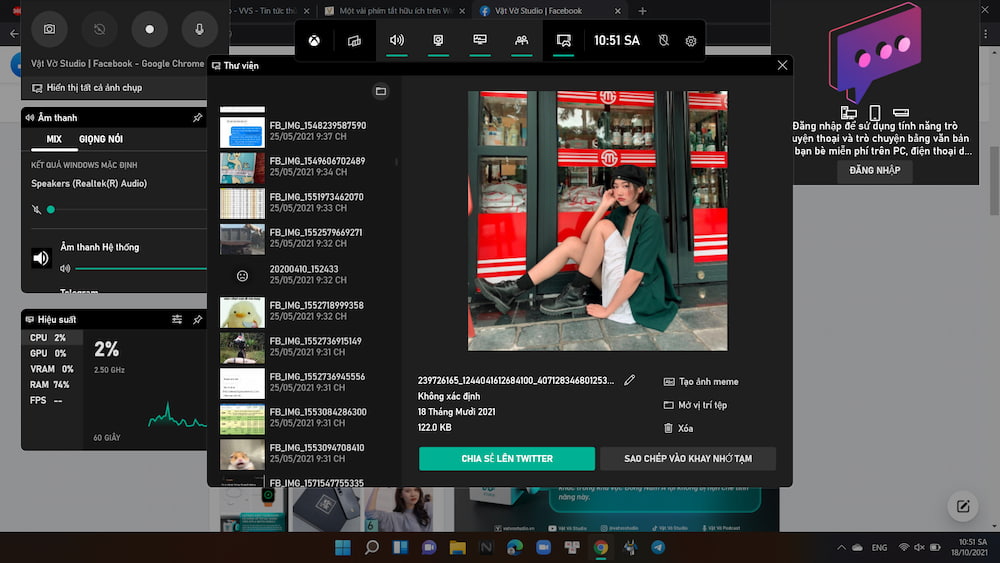The height and width of the screenshot is (563, 1000).
Task: Open the captures folder icon in gallery
Action: point(381,91)
